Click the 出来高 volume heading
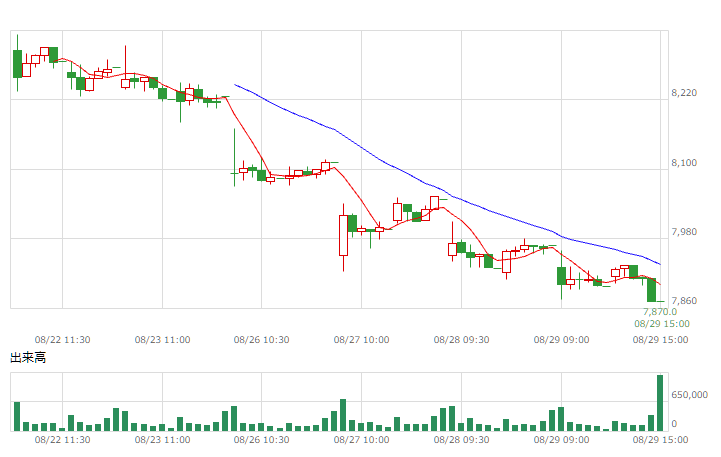The width and height of the screenshot is (721, 457). pyautogui.click(x=28, y=358)
